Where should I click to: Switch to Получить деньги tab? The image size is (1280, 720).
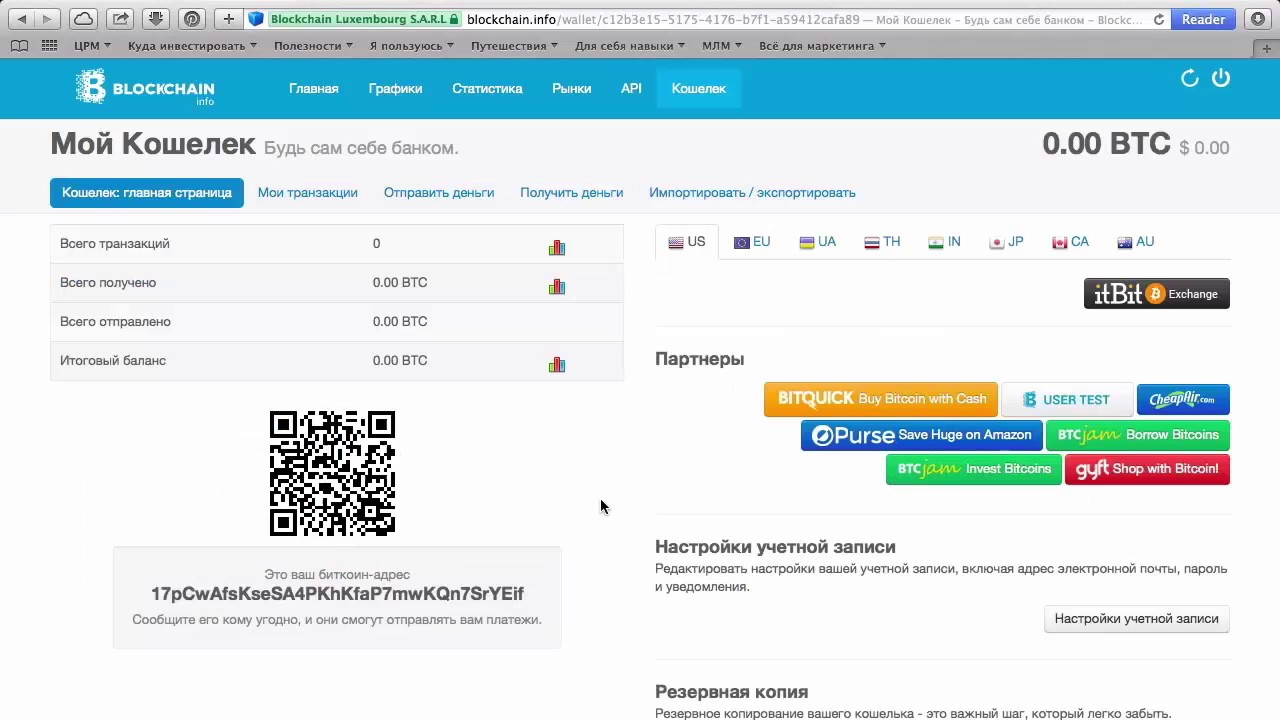pyautogui.click(x=571, y=193)
